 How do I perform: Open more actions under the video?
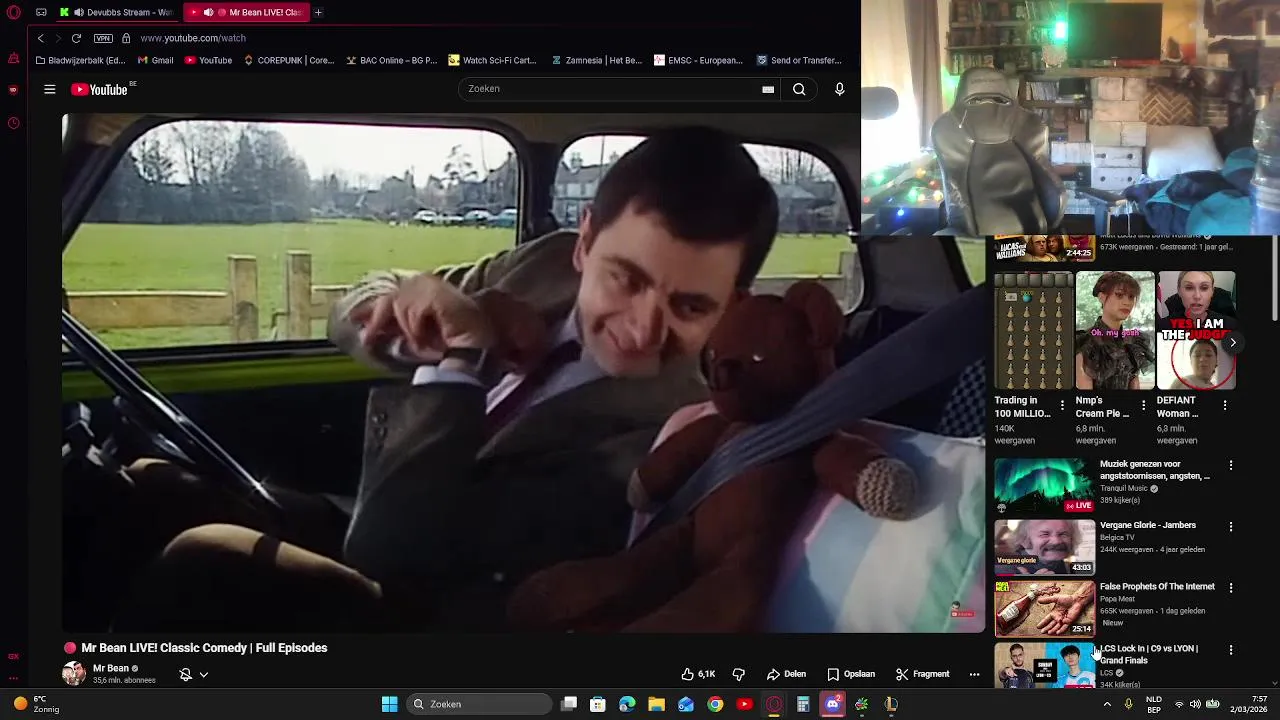point(974,674)
